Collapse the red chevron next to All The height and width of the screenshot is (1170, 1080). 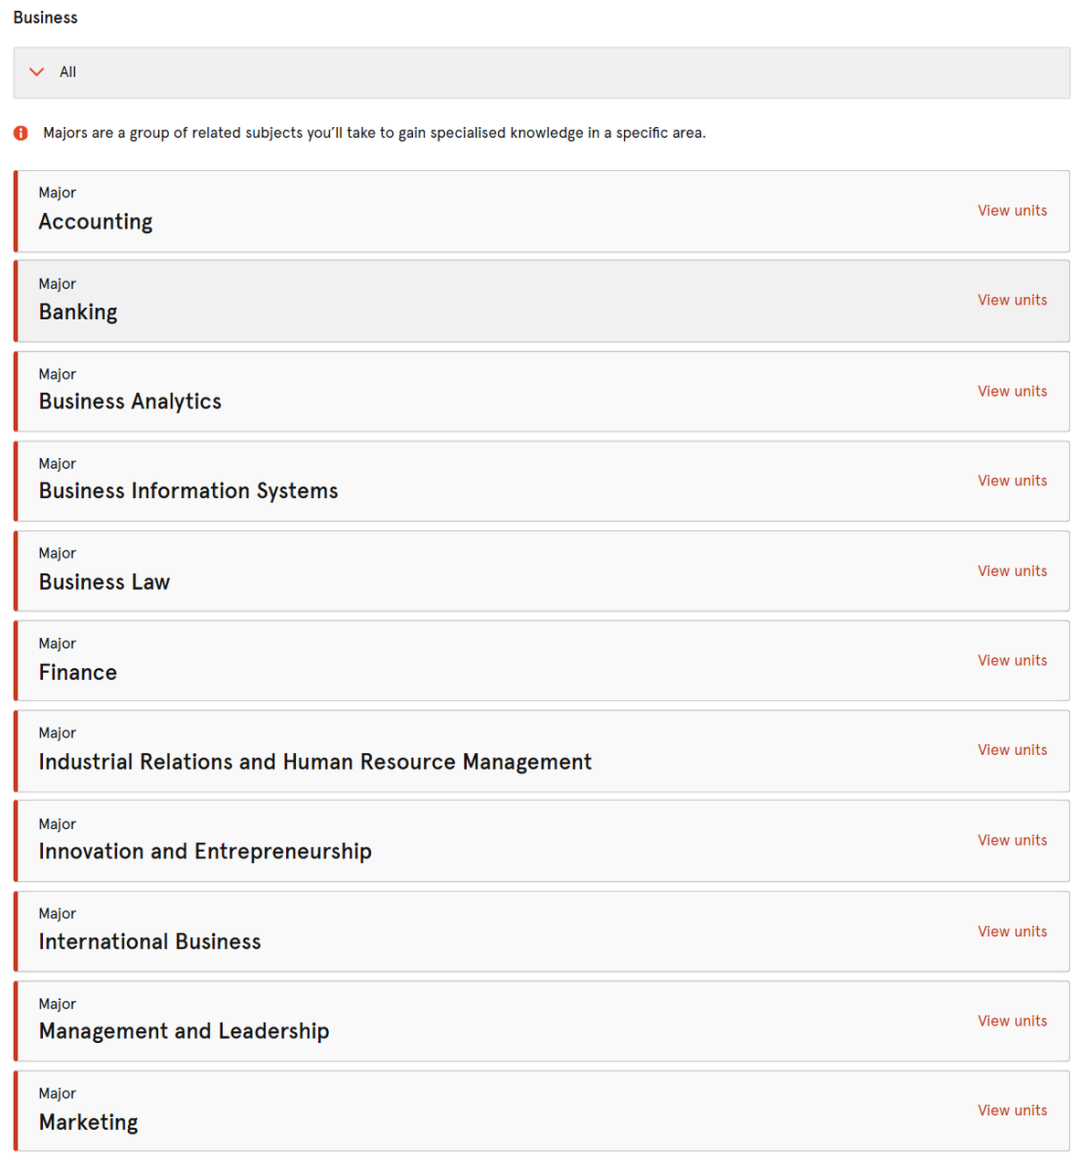click(37, 72)
